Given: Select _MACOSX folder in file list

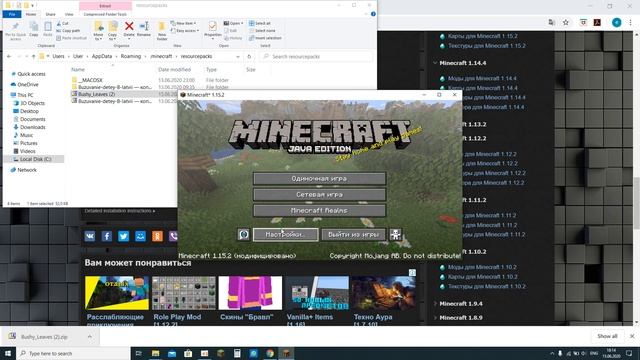Looking at the screenshot, I should tap(90, 80).
